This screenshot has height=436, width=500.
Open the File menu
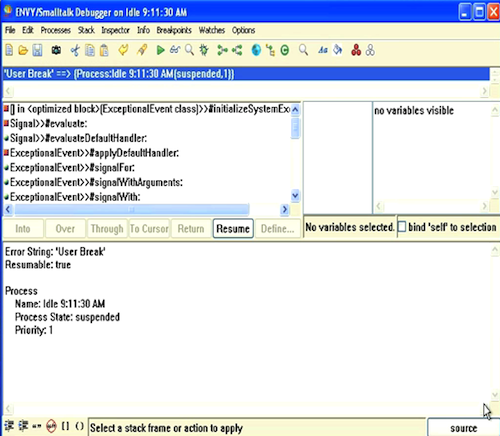point(10,30)
